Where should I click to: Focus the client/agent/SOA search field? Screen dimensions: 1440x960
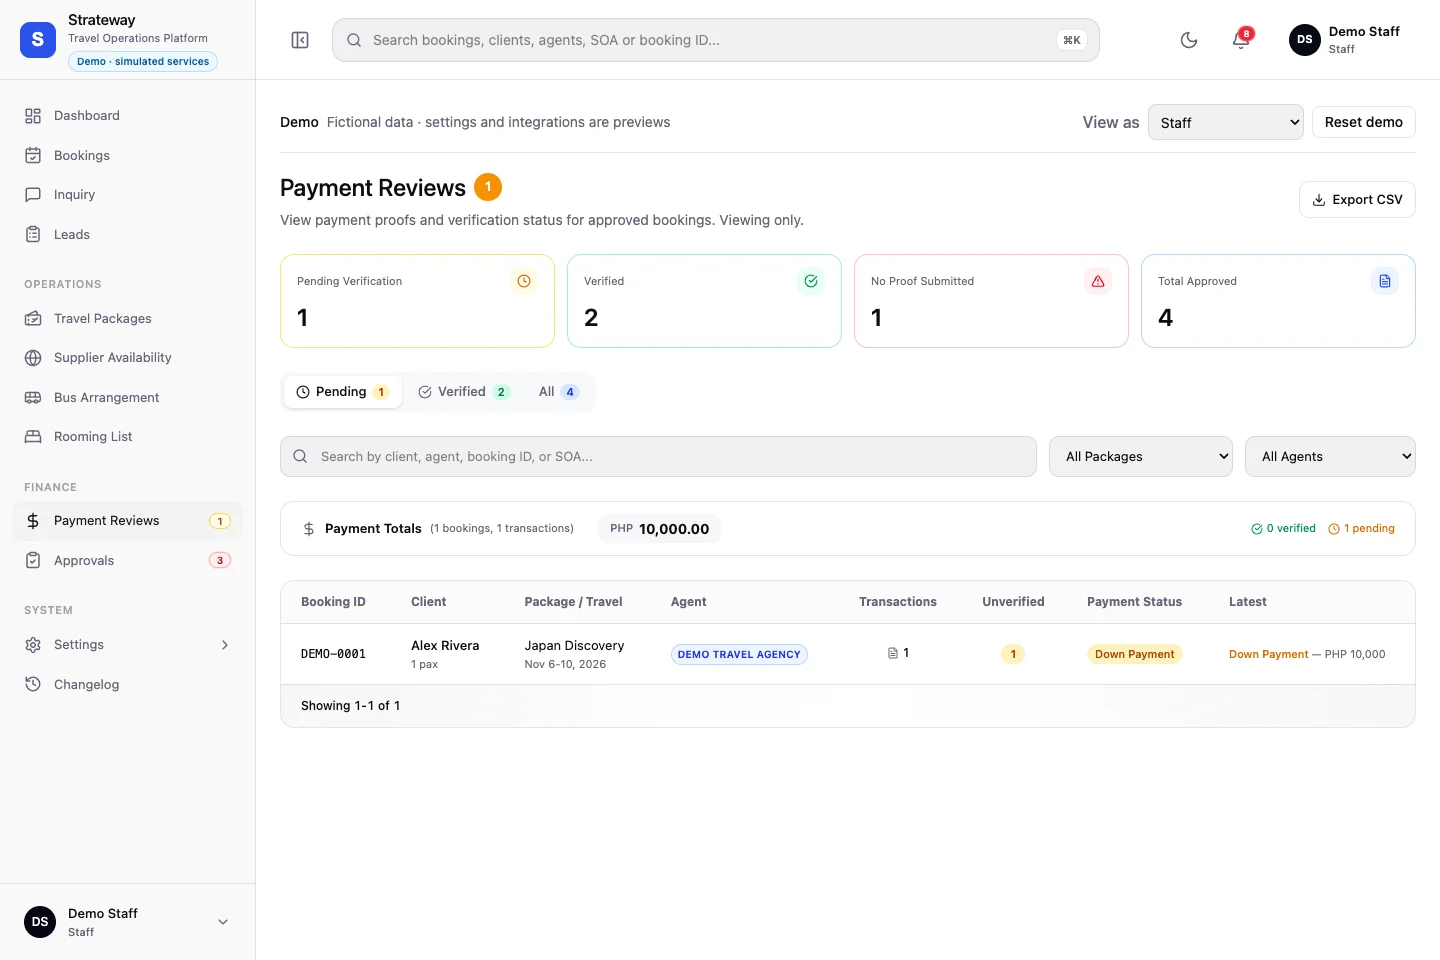click(658, 456)
